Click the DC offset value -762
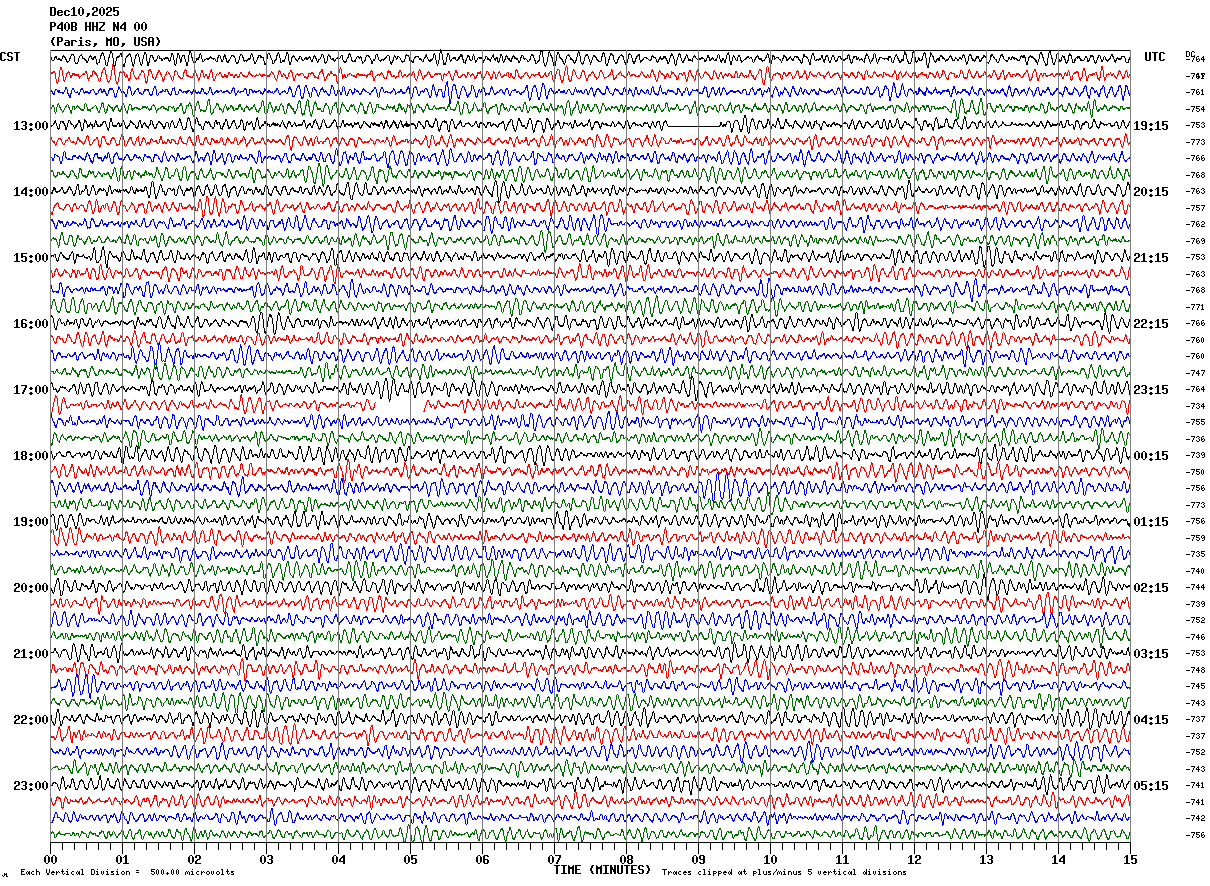This screenshot has width=1210, height=886. [x=1195, y=224]
